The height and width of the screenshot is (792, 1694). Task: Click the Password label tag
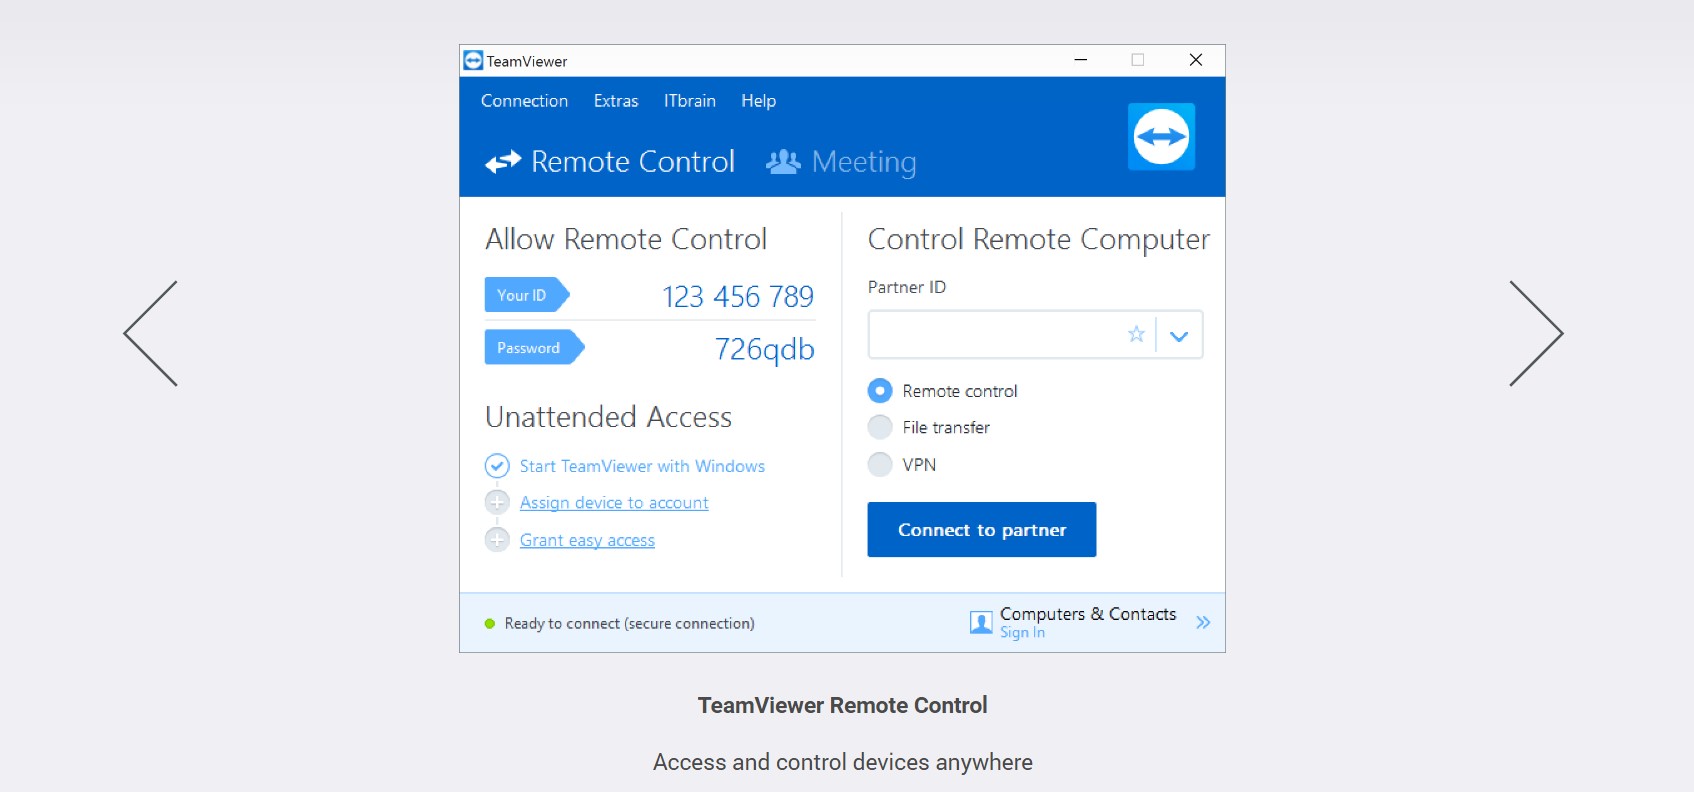(535, 348)
